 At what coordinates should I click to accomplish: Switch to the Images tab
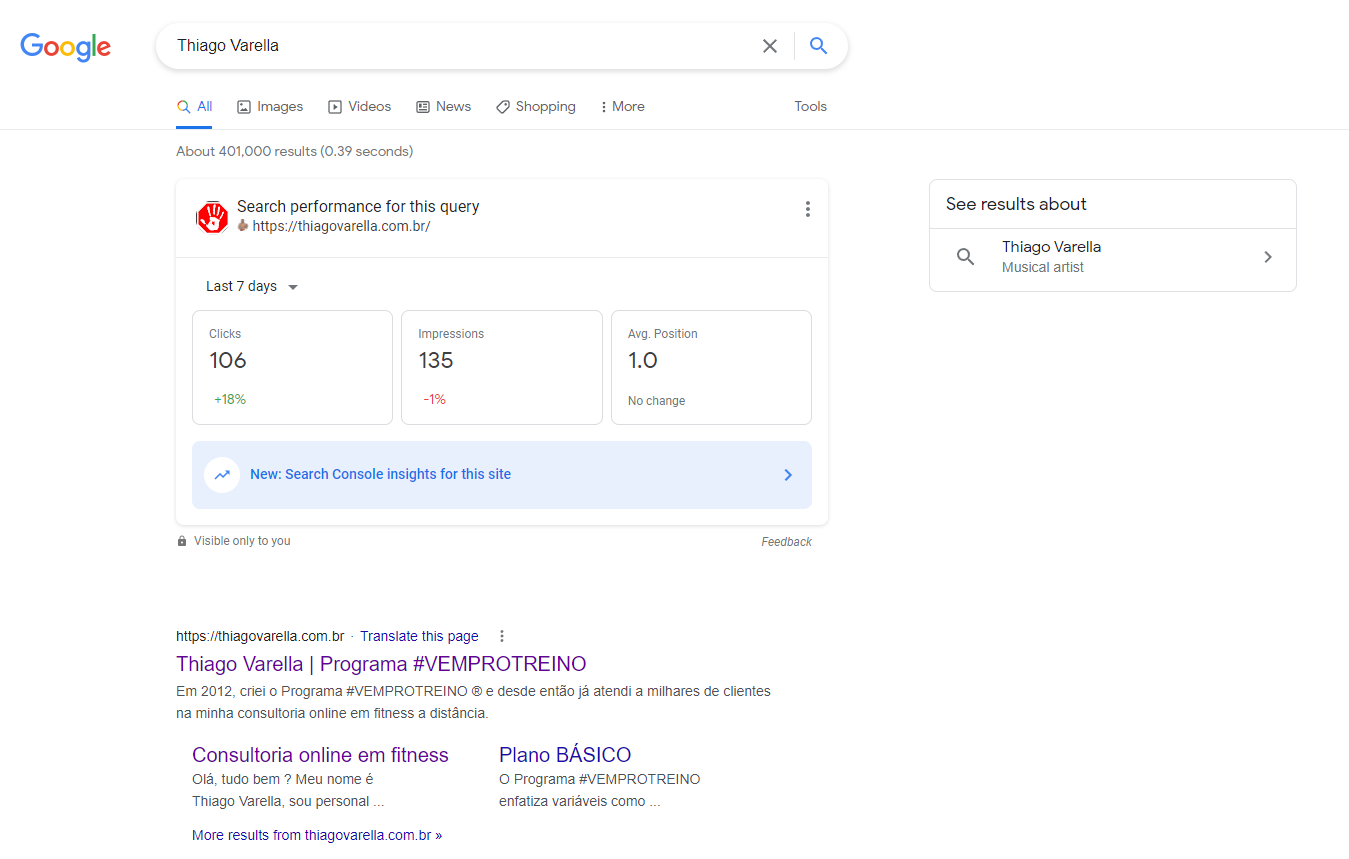(x=270, y=107)
